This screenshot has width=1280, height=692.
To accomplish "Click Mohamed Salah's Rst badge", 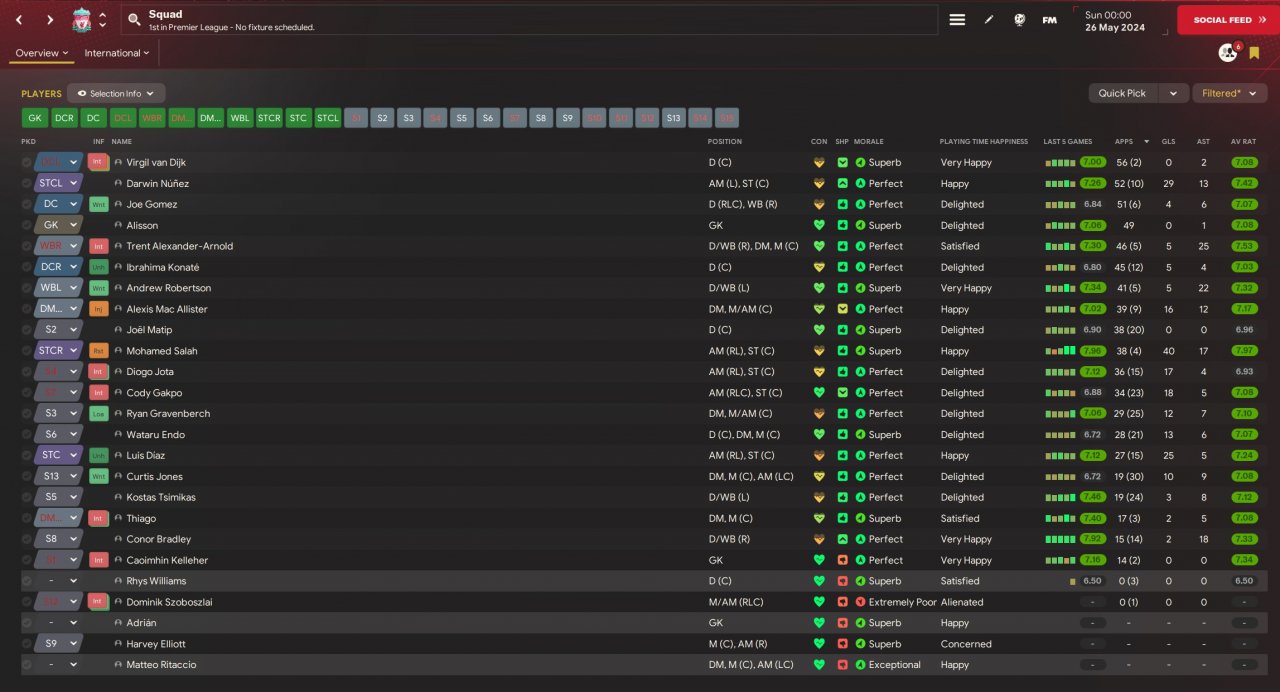I will (98, 351).
